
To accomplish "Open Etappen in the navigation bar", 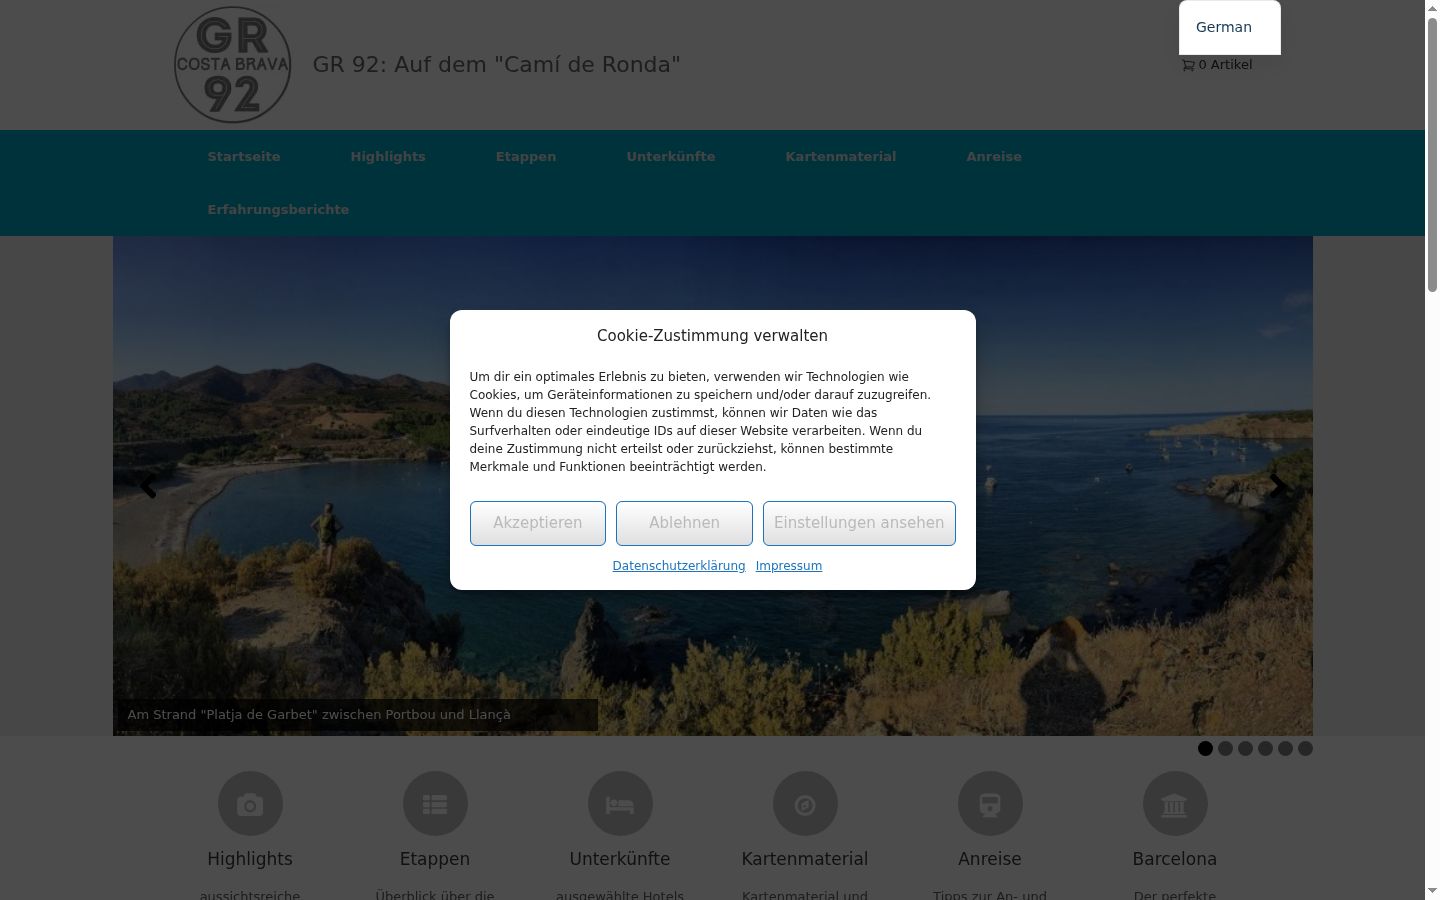I will click(526, 157).
